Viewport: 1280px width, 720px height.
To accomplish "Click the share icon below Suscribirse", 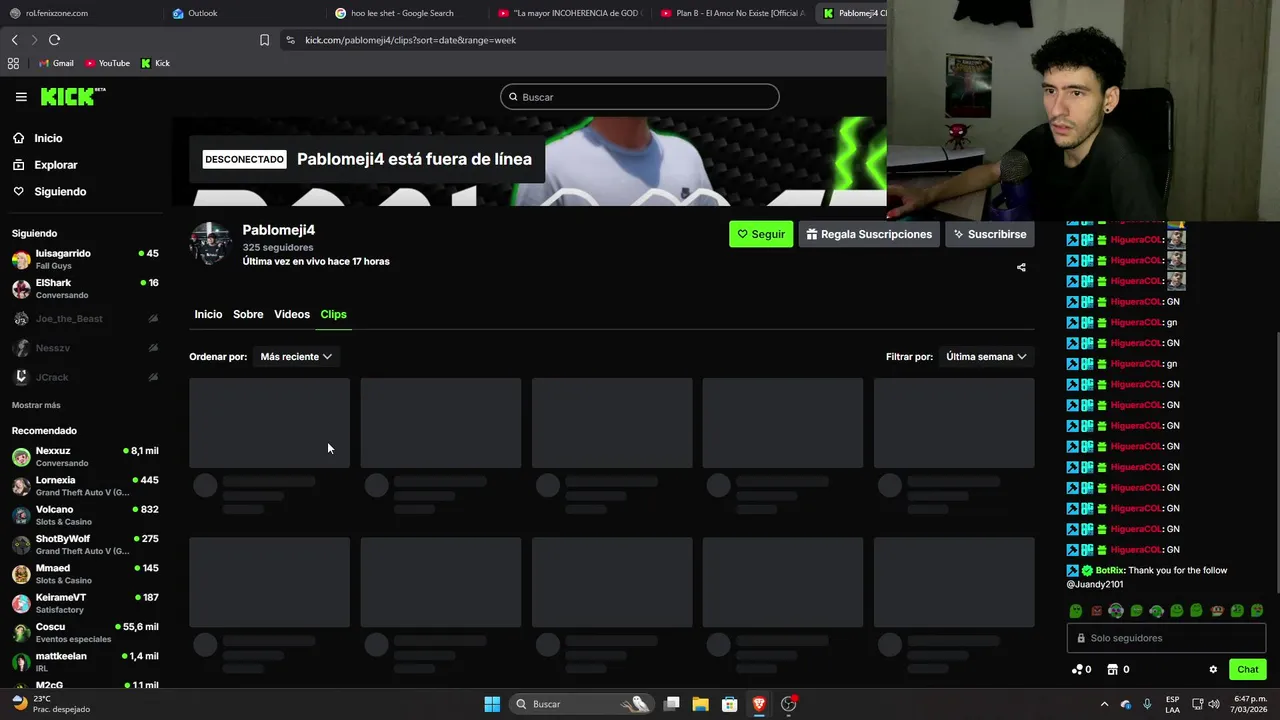I will [x=1021, y=267].
